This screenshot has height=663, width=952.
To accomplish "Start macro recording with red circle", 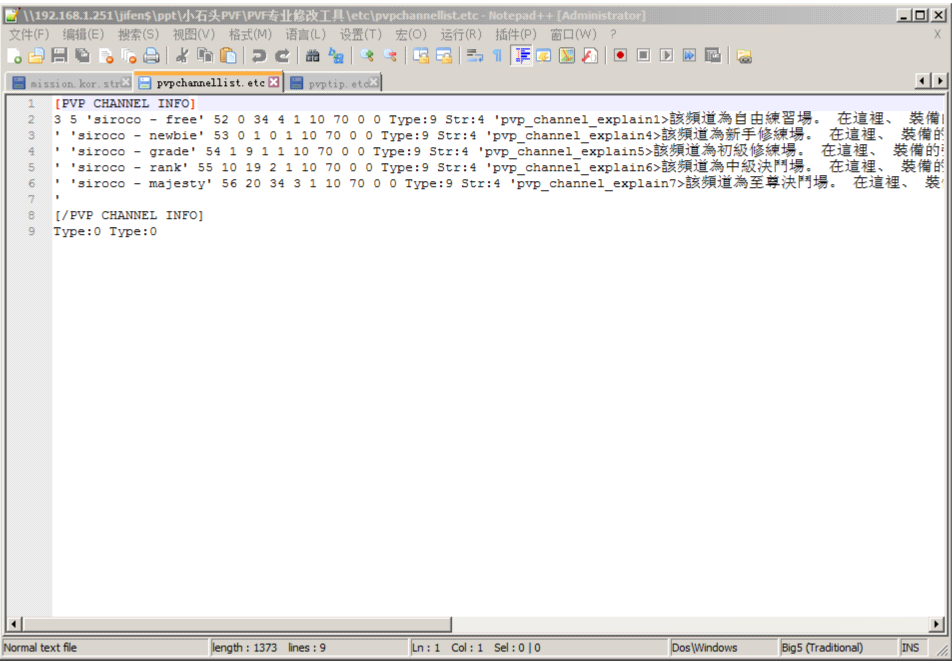I will click(x=620, y=56).
